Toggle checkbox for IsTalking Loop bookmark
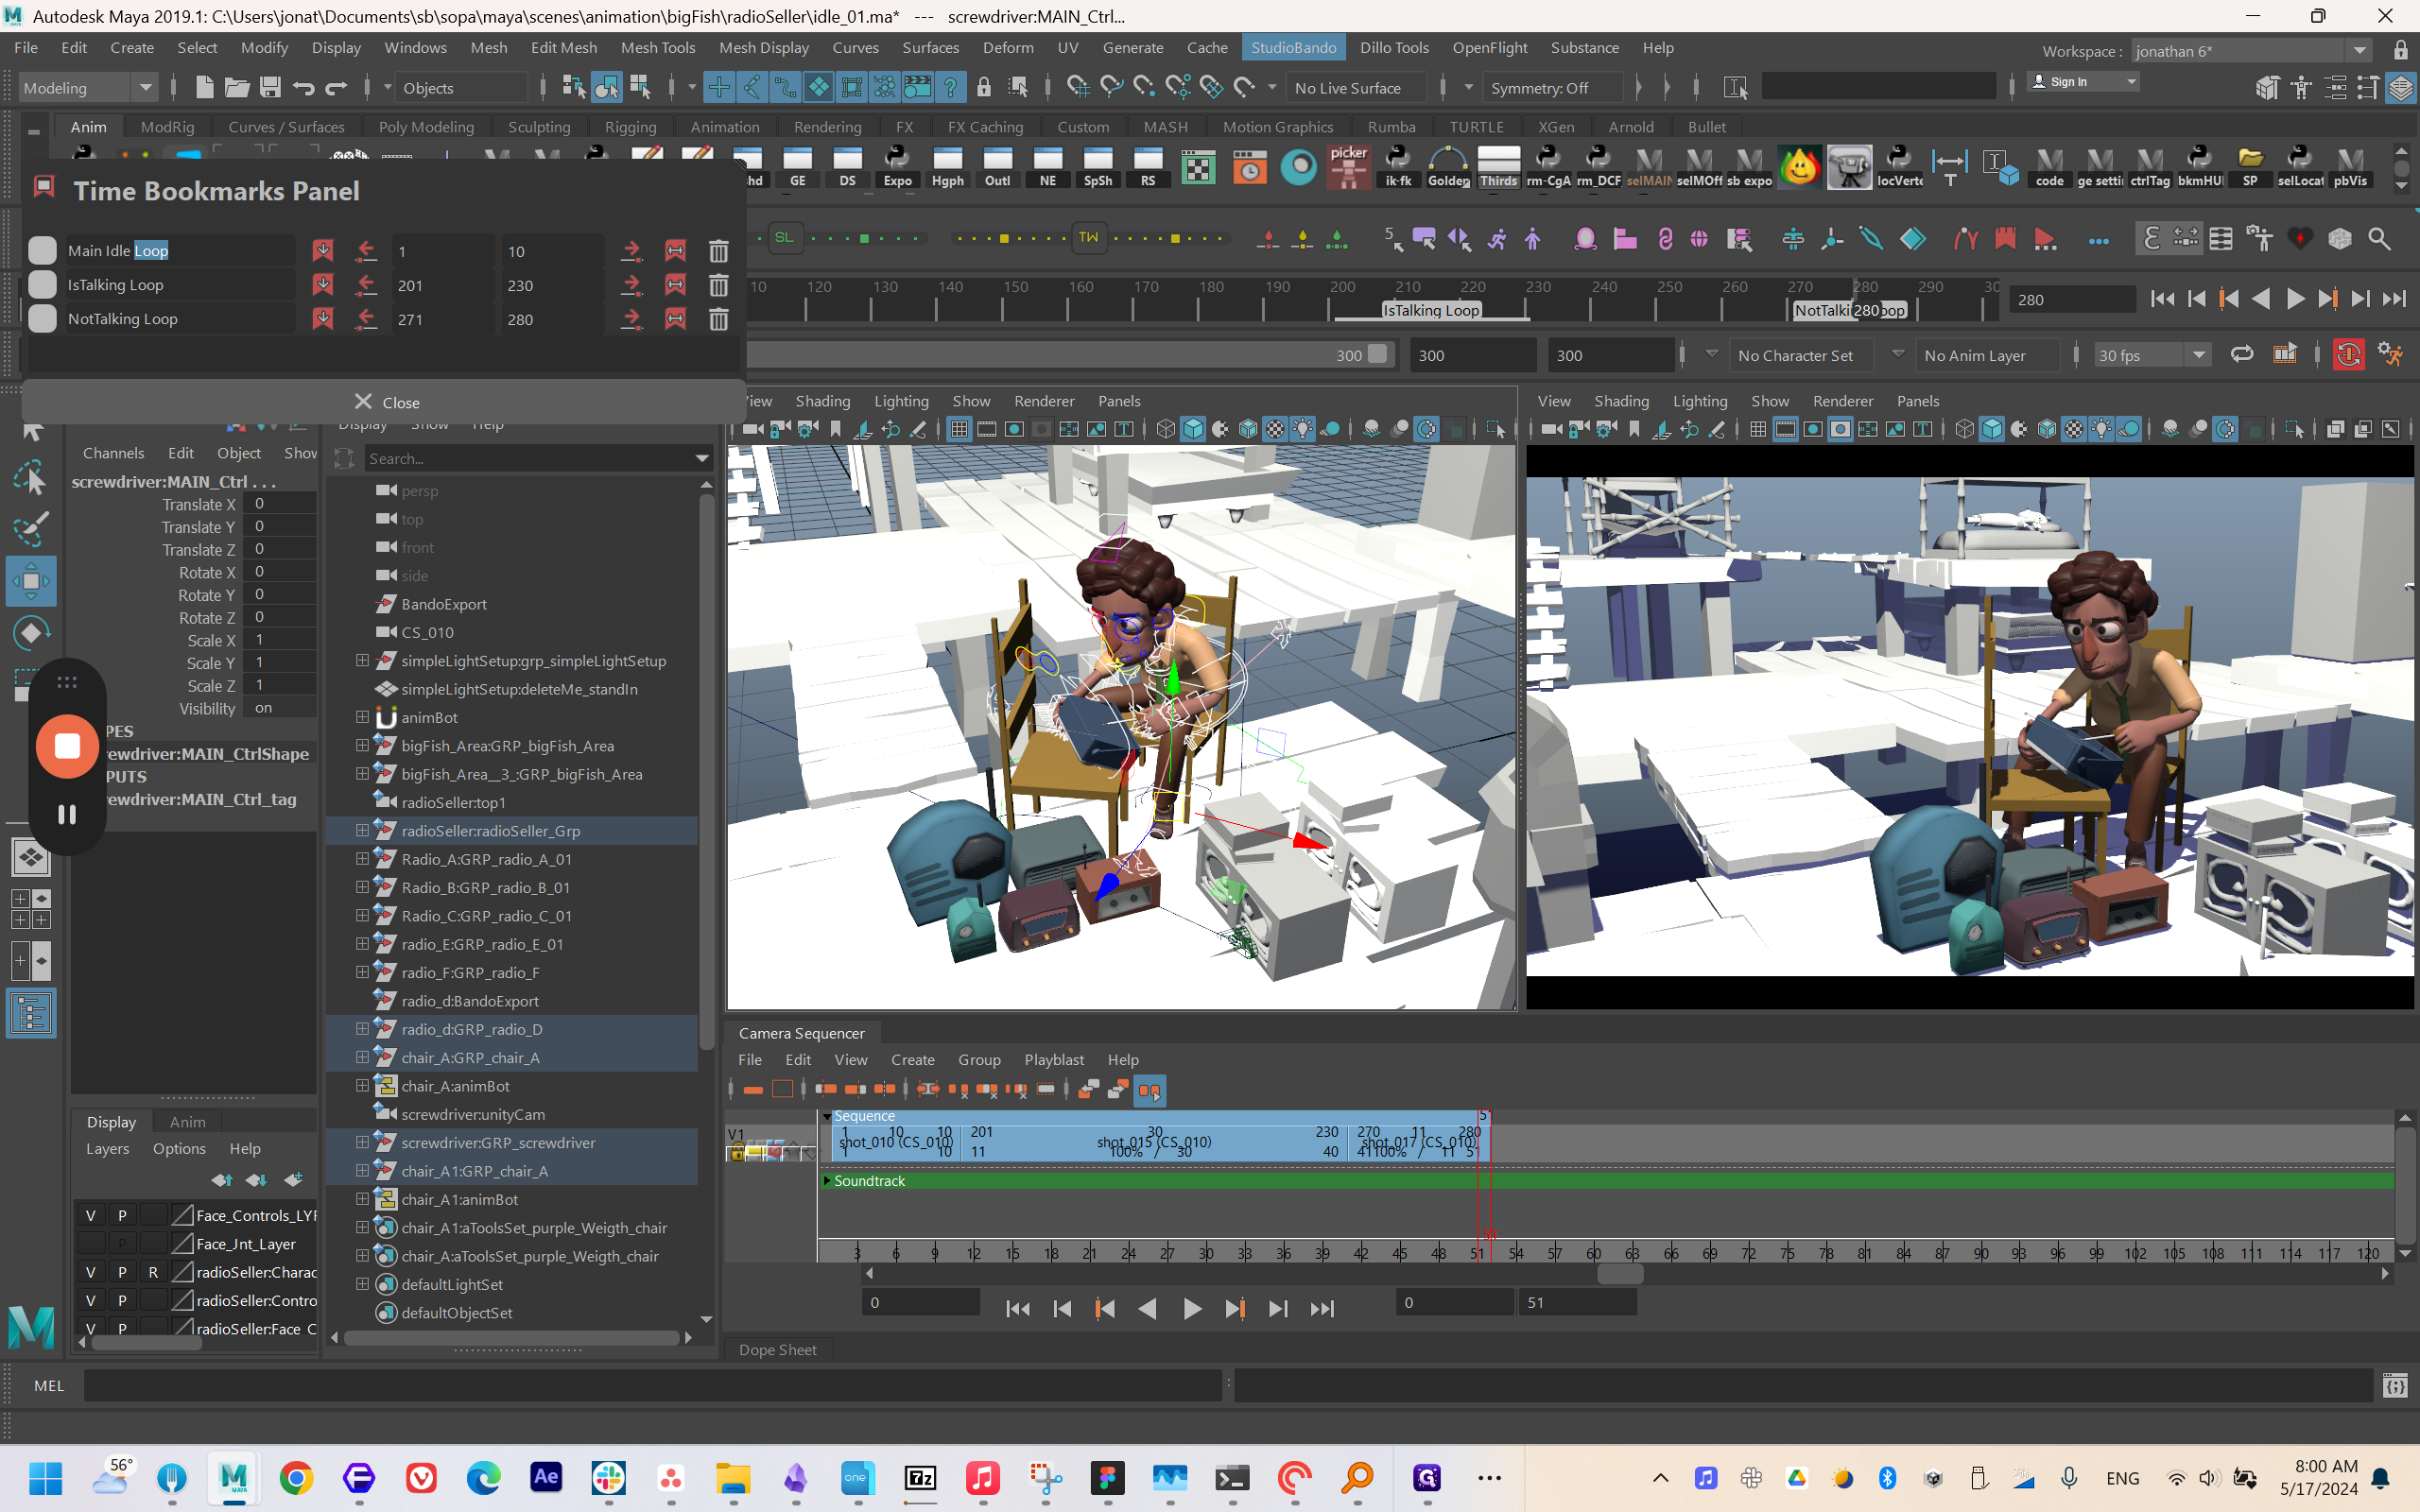 [42, 284]
